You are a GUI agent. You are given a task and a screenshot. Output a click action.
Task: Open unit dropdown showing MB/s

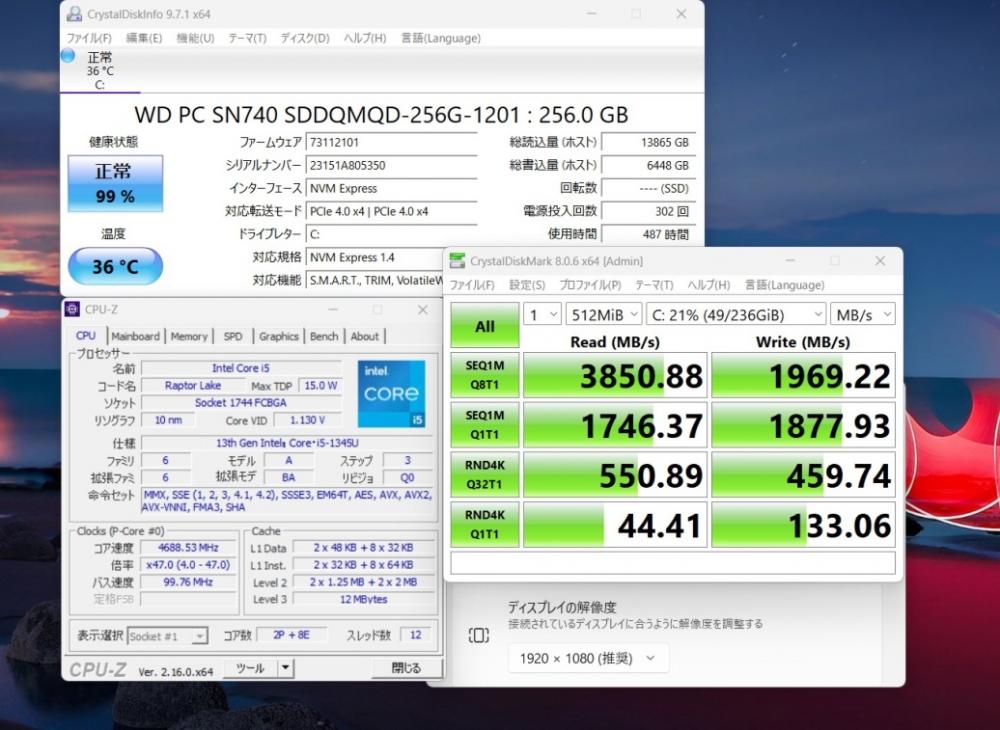862,314
